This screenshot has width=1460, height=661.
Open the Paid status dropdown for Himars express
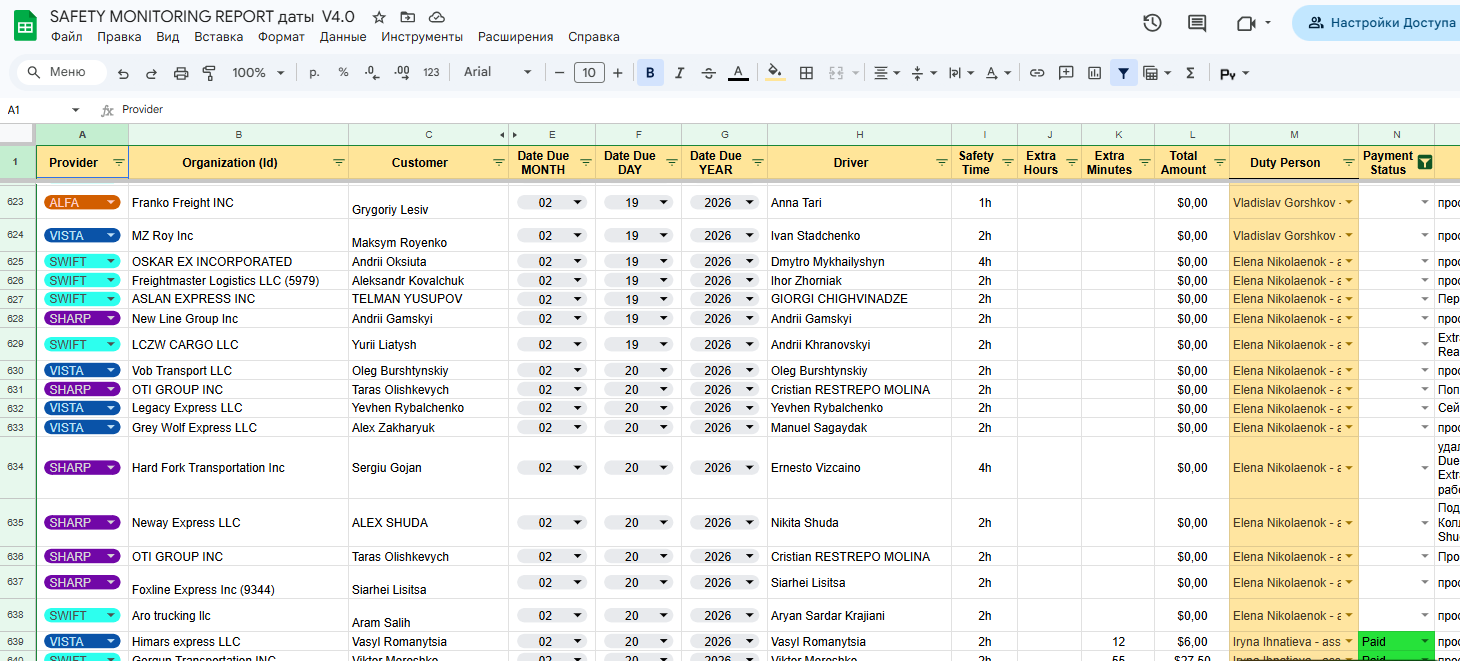click(x=1424, y=642)
